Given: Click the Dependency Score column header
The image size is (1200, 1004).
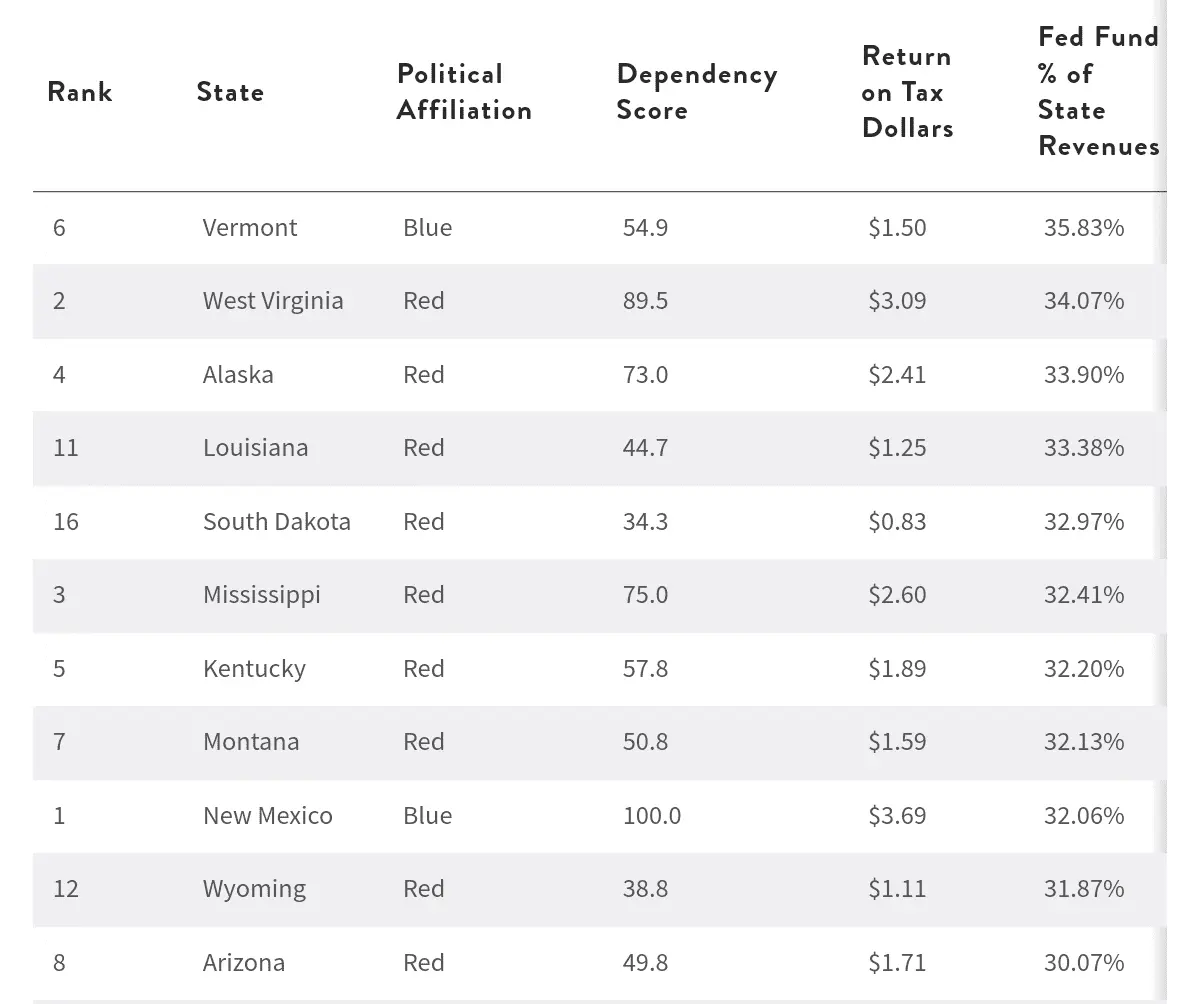Looking at the screenshot, I should (x=696, y=92).
